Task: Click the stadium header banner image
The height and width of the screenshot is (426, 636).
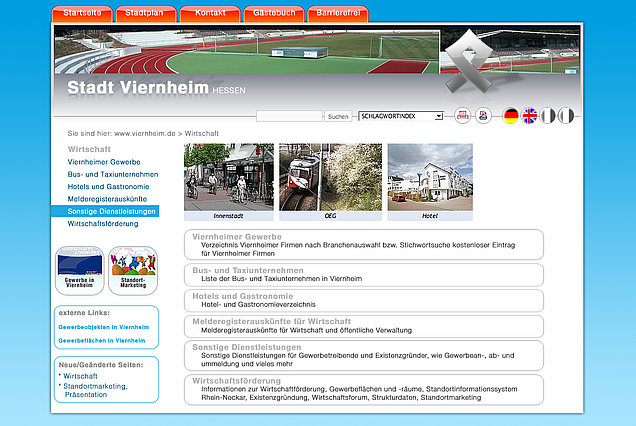Action: [247, 51]
